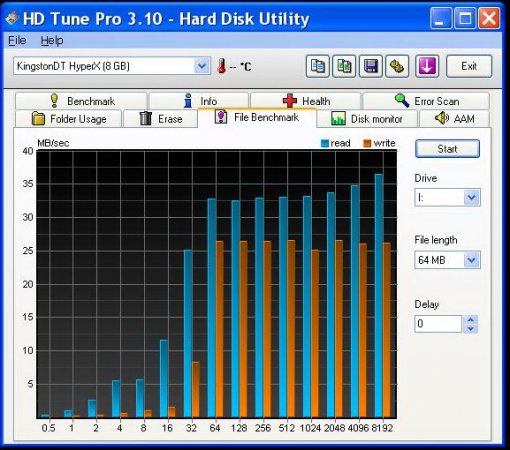Close the HD Tune Pro window
This screenshot has width=510, height=450.
489,18
